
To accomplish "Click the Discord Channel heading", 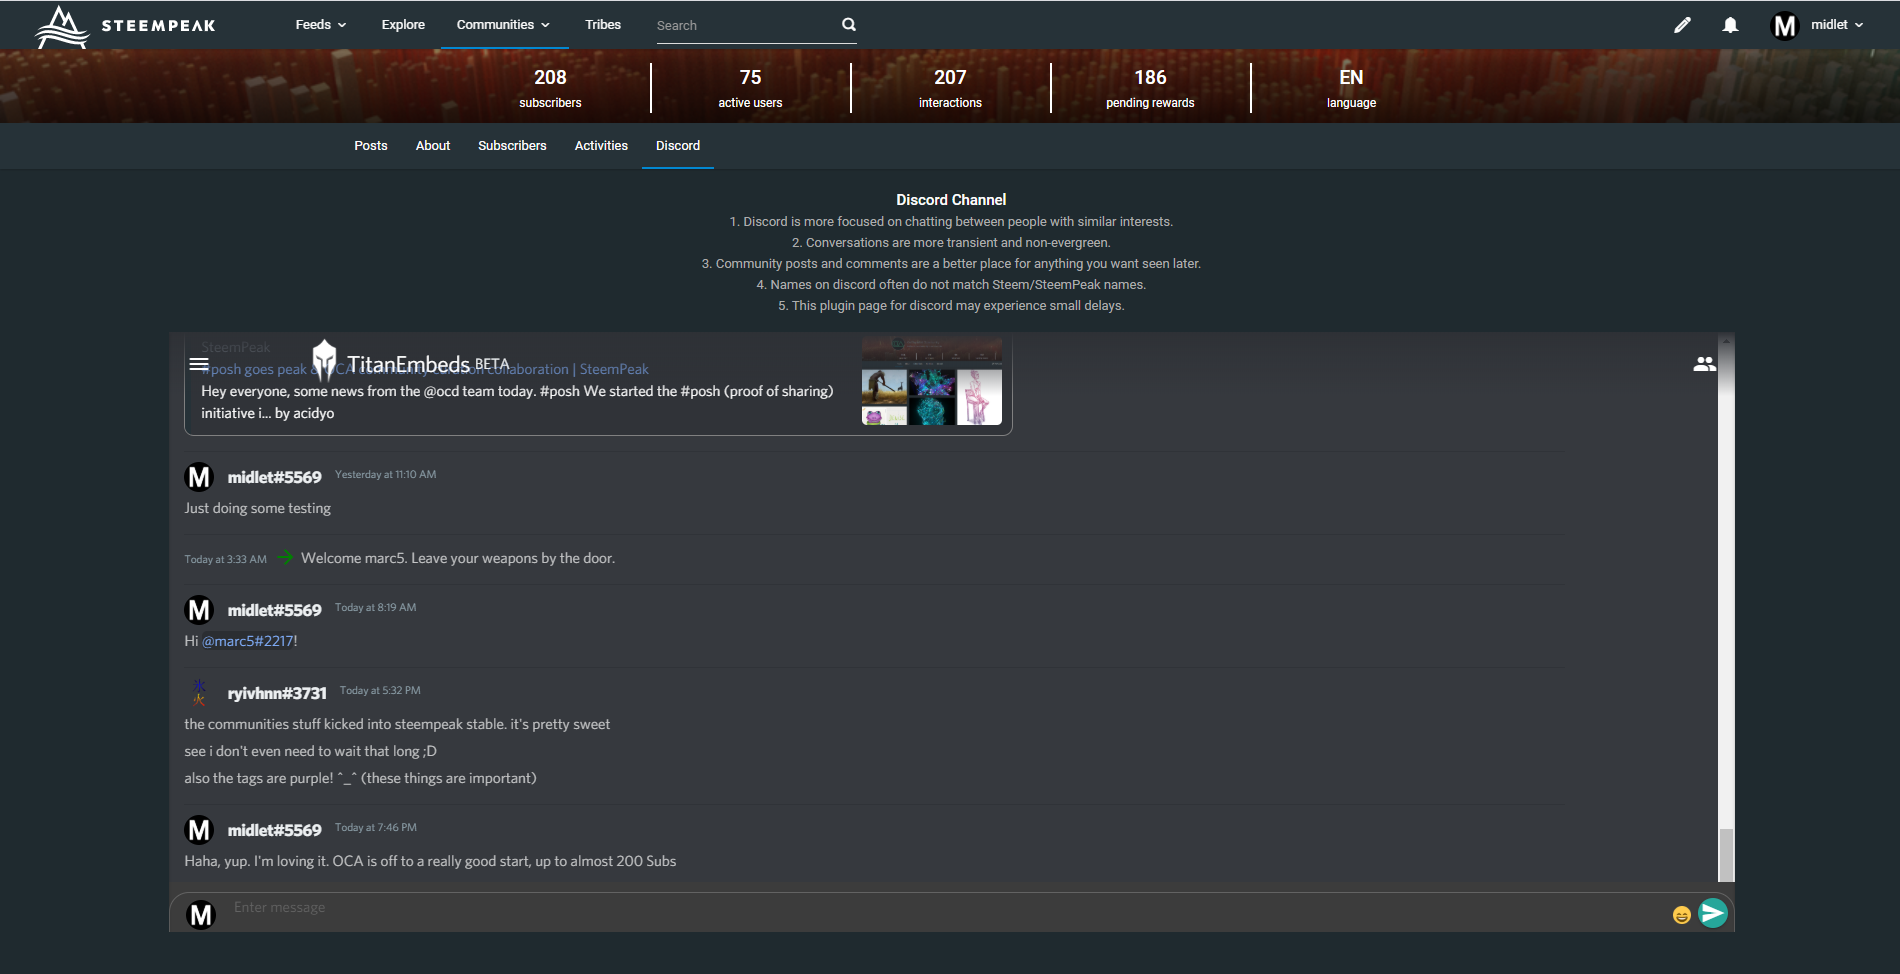I will (951, 200).
